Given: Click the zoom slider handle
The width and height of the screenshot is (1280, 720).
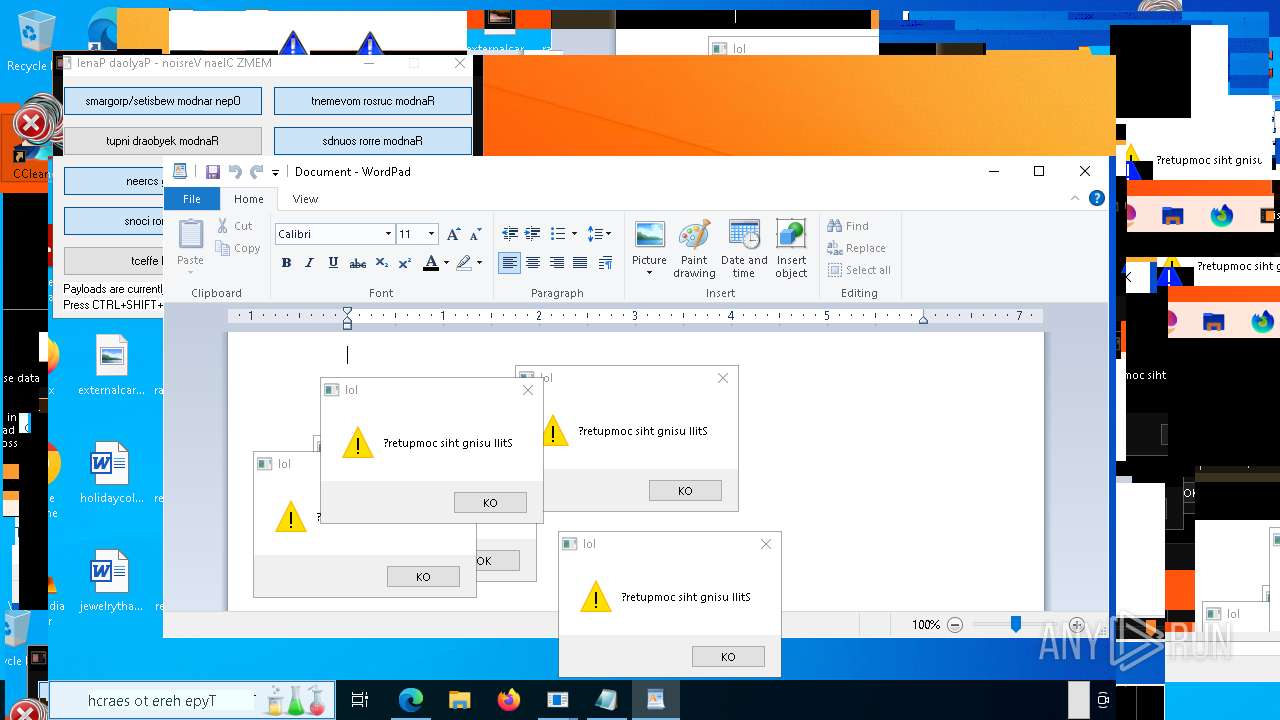Looking at the screenshot, I should click(x=1015, y=624).
